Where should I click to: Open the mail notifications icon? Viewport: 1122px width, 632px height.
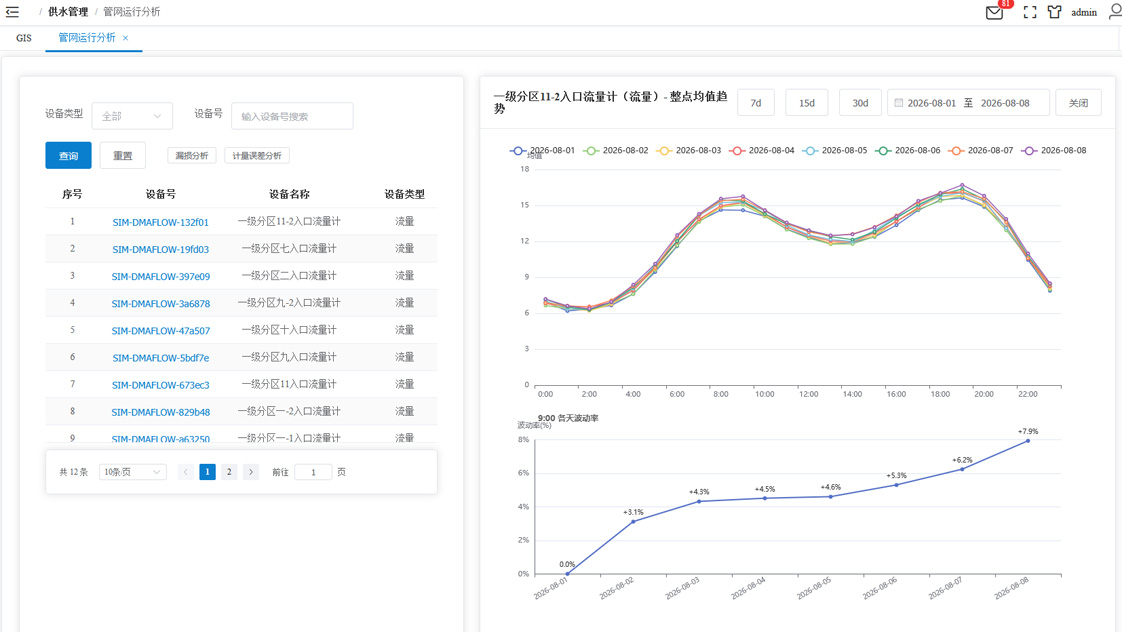click(x=994, y=12)
